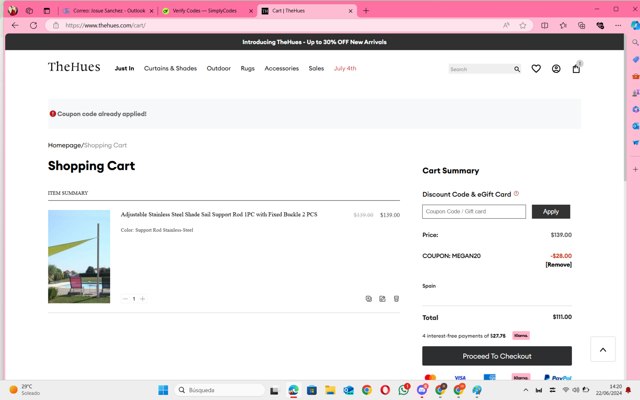
Task: Open Microsoft Store from the taskbar
Action: click(x=311, y=390)
